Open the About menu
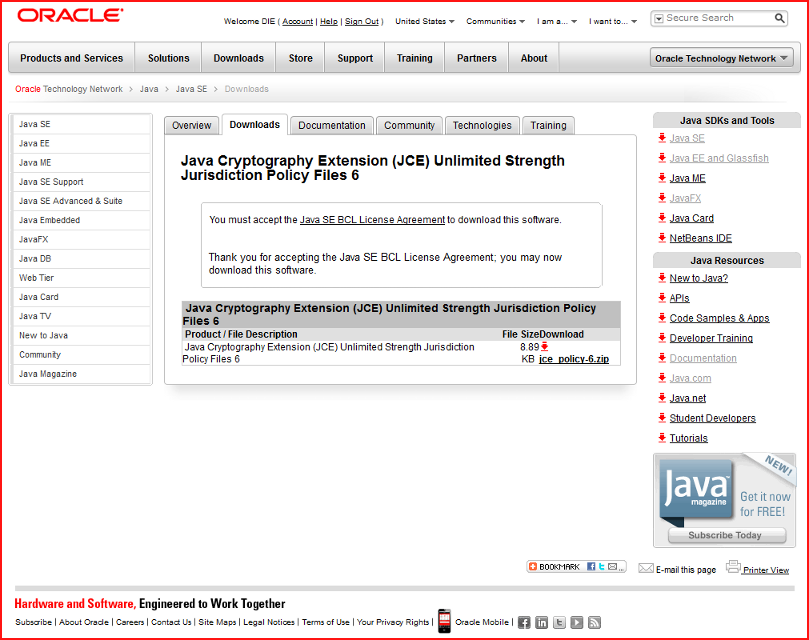The image size is (809, 640). click(x=534, y=58)
